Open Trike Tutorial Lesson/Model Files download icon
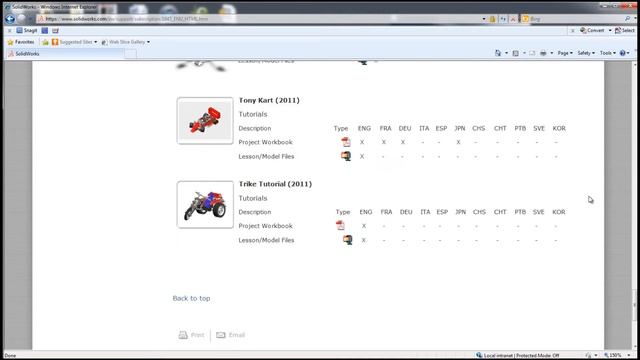Viewport: 640px width, 360px height. (347, 240)
